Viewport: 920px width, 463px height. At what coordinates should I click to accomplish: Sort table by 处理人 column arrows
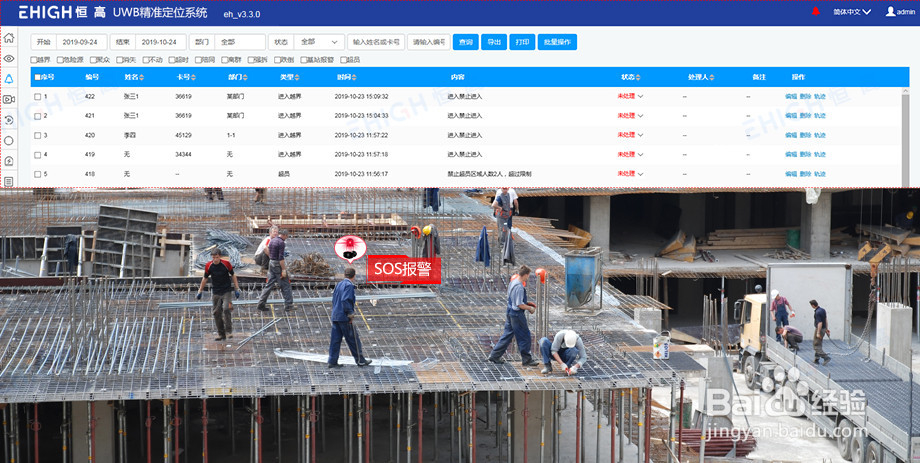click(712, 77)
